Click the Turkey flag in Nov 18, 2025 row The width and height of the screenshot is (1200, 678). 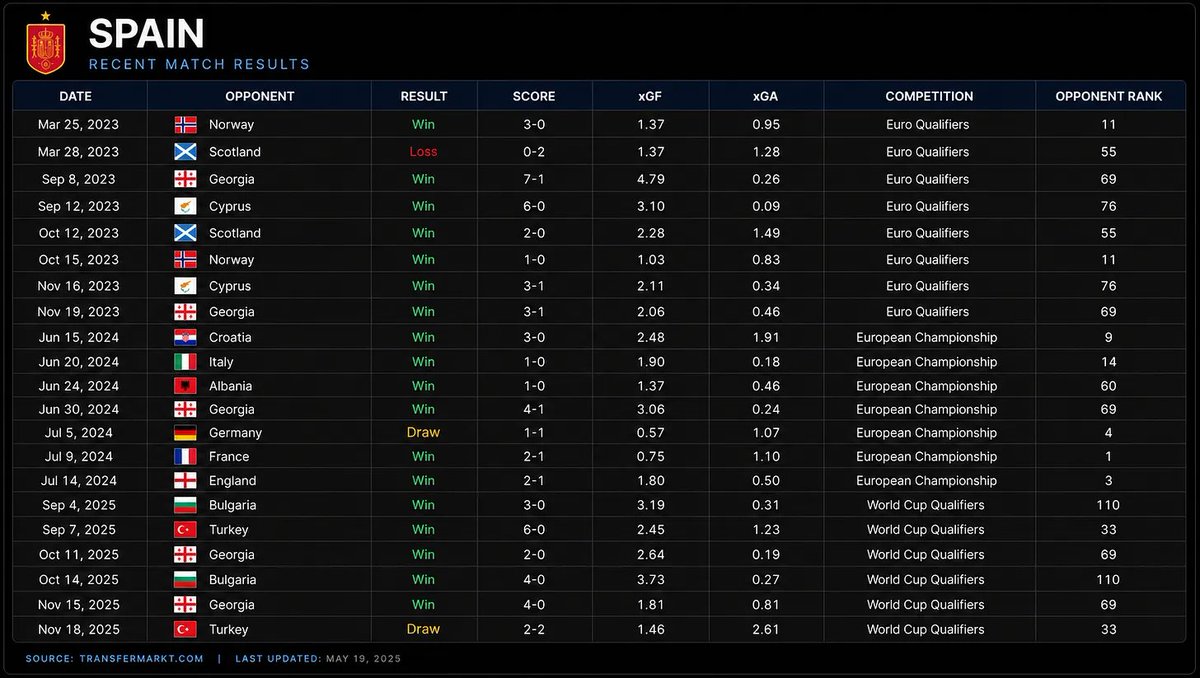pyautogui.click(x=186, y=630)
